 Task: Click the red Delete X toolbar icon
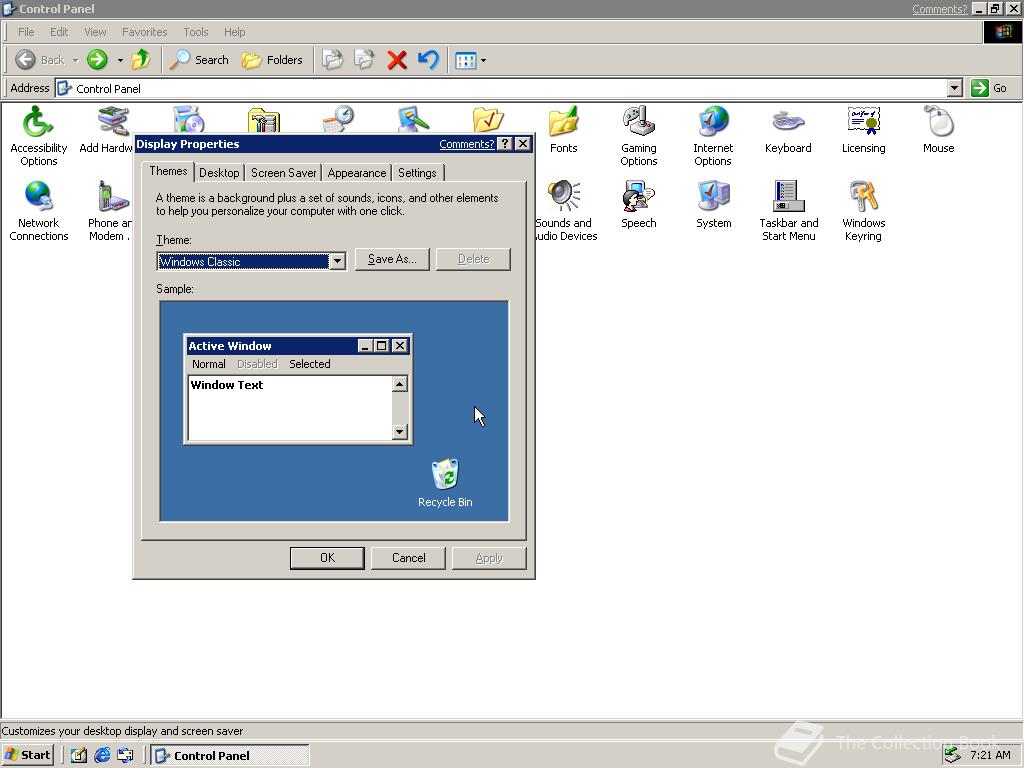click(x=396, y=60)
